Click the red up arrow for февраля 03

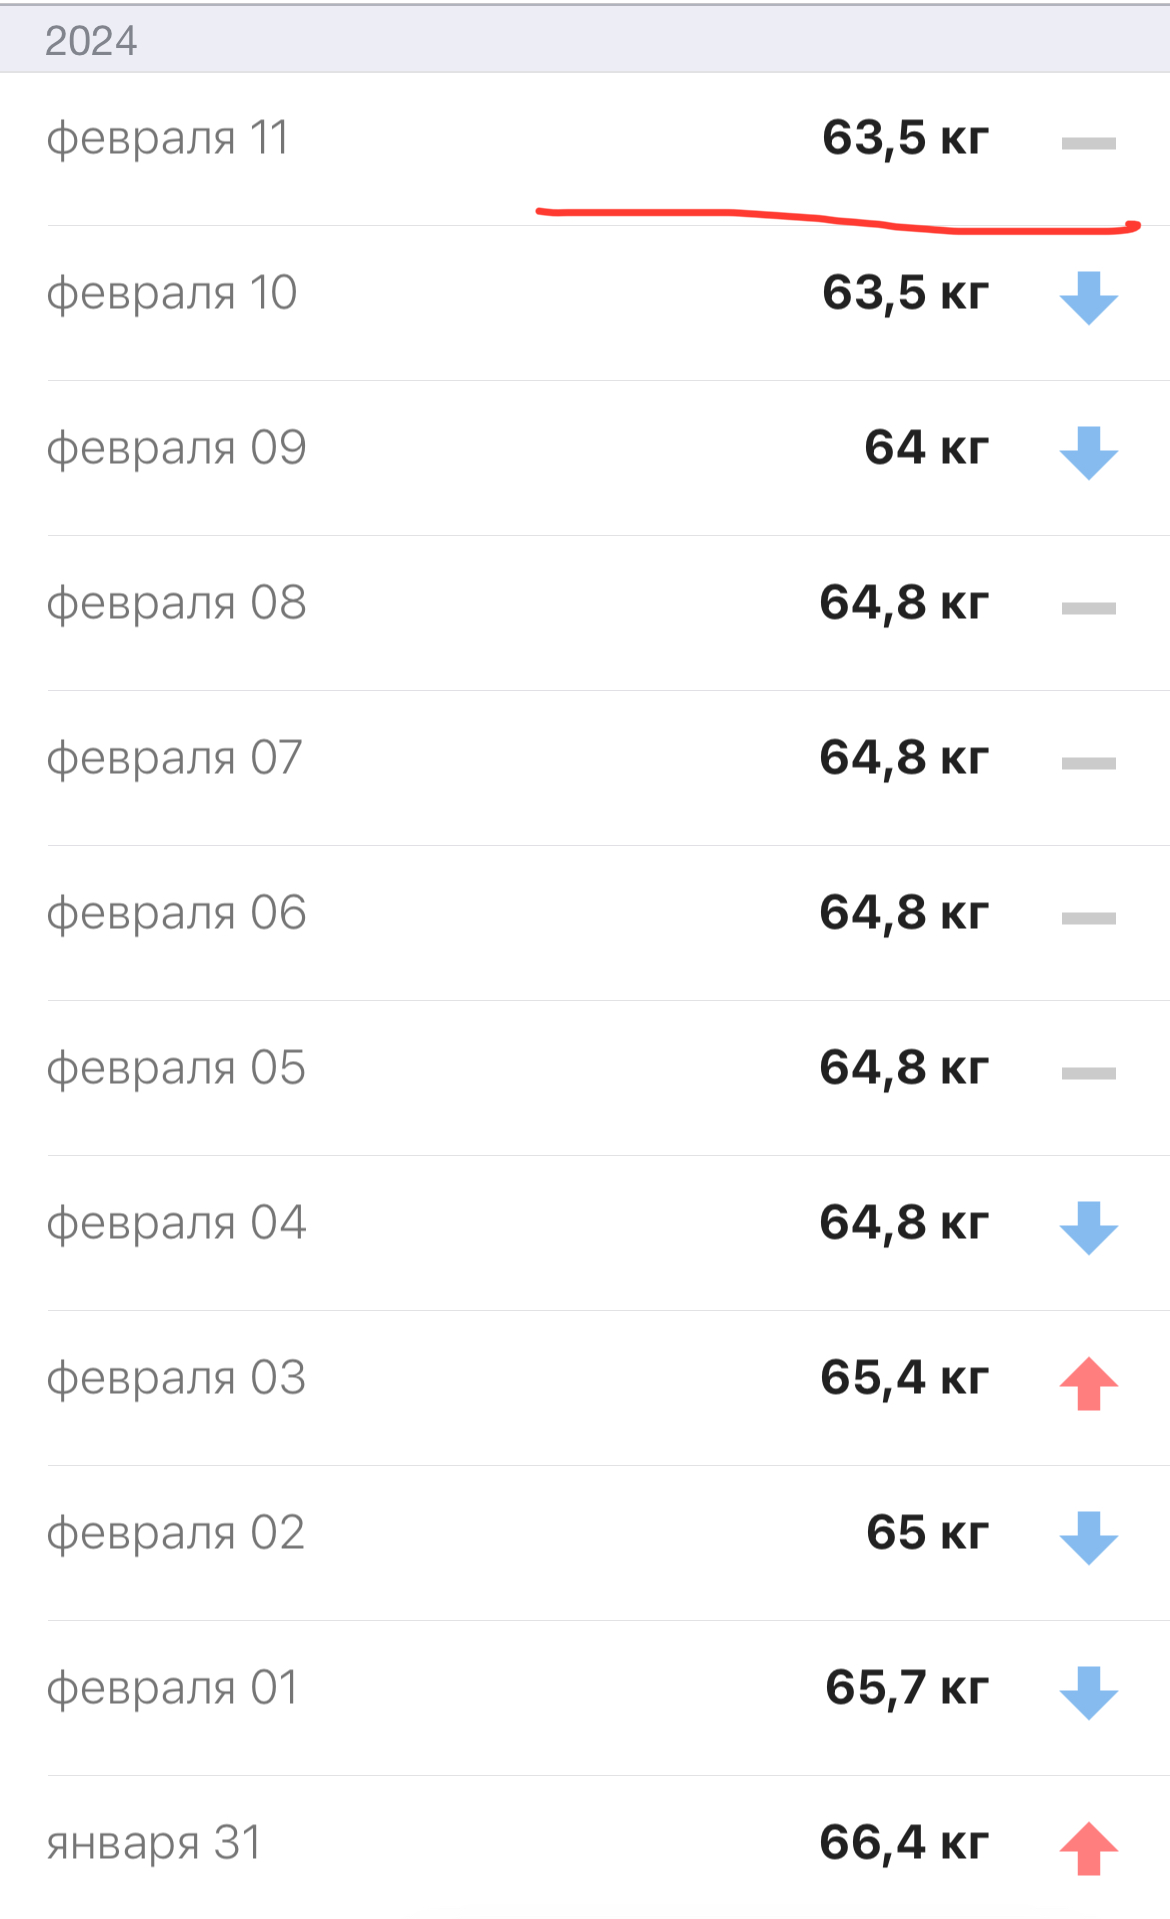tap(1088, 1383)
